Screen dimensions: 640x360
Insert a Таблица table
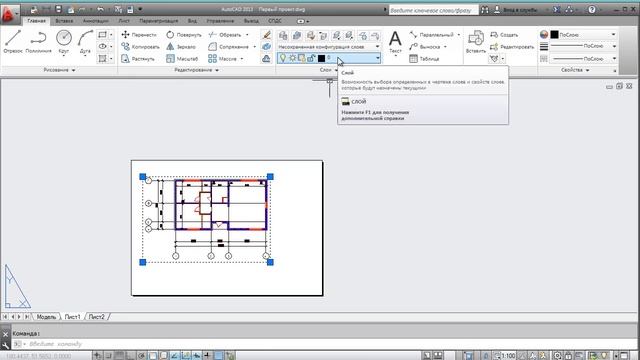tap(424, 59)
